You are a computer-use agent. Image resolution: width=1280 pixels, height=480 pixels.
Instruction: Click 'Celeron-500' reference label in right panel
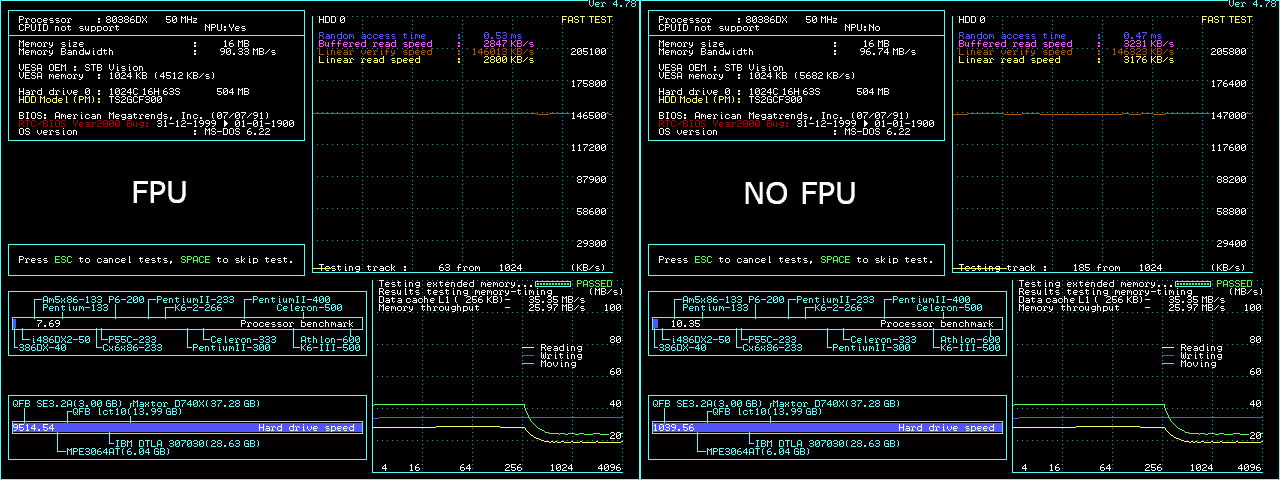pyautogui.click(x=951, y=308)
